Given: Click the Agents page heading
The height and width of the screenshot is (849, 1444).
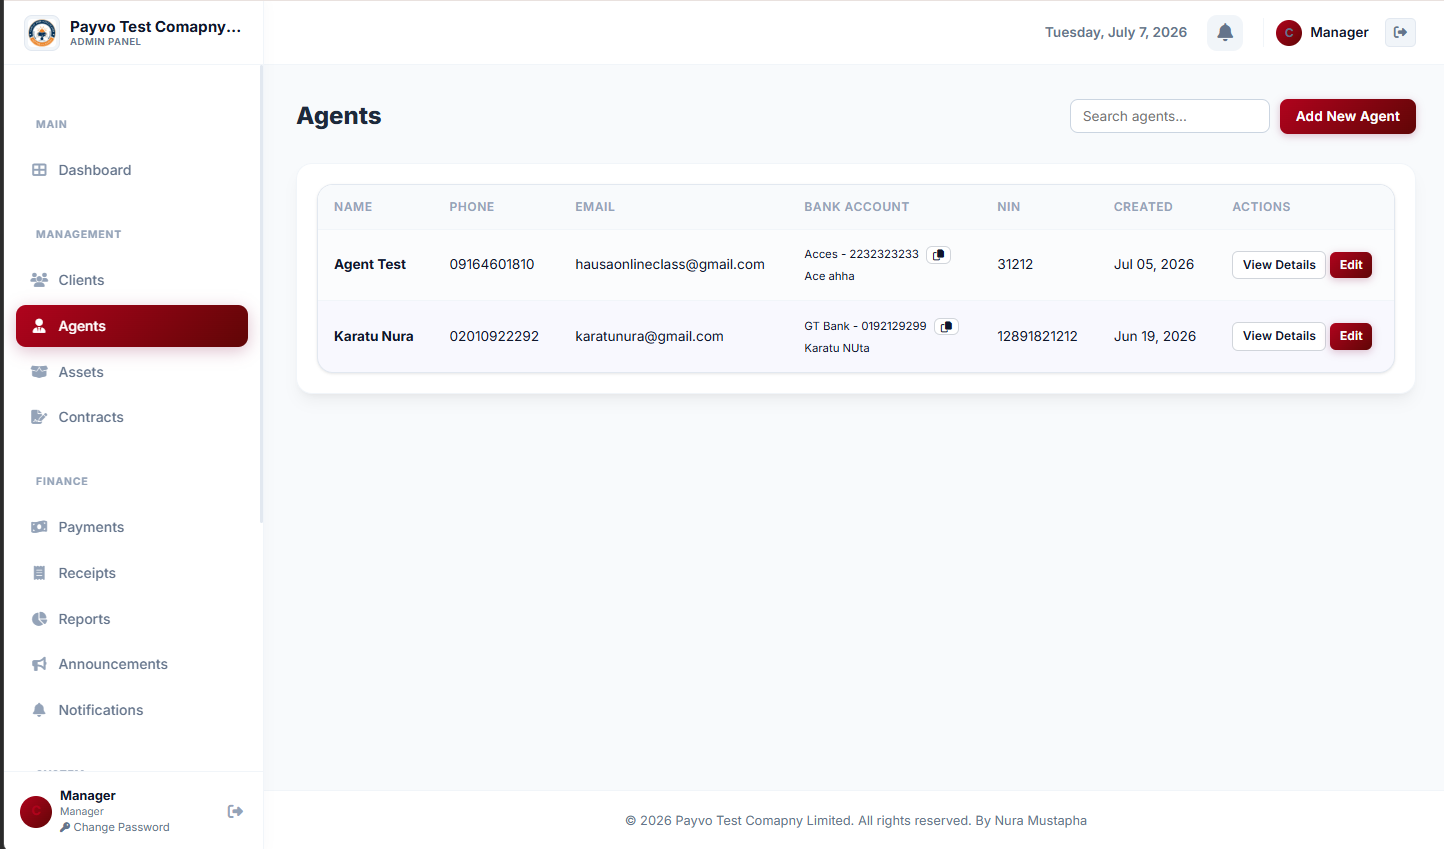Looking at the screenshot, I should [339, 116].
